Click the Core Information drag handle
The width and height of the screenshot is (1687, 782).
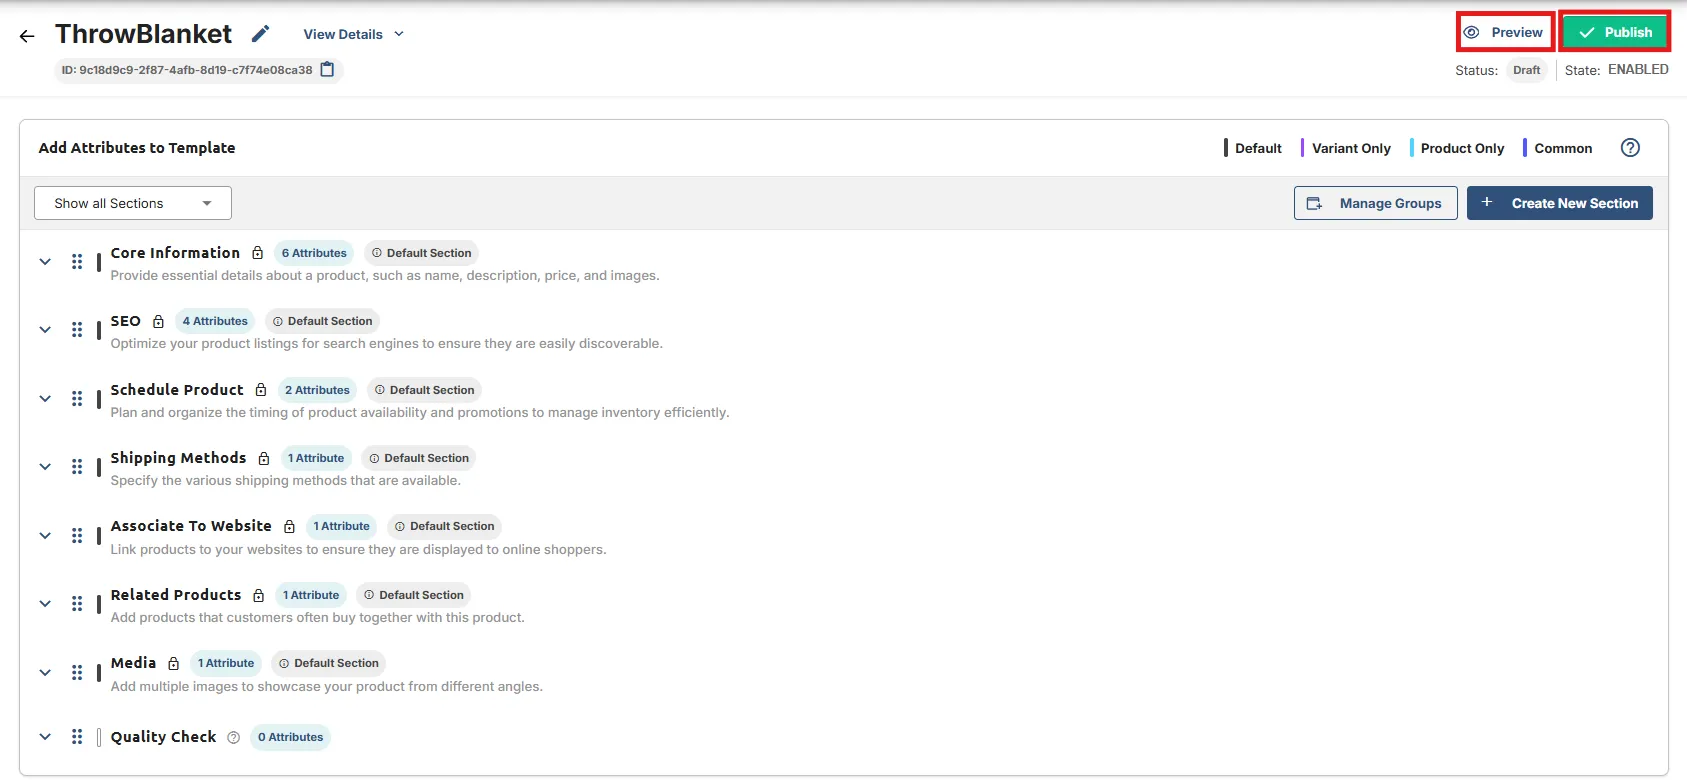pyautogui.click(x=77, y=262)
